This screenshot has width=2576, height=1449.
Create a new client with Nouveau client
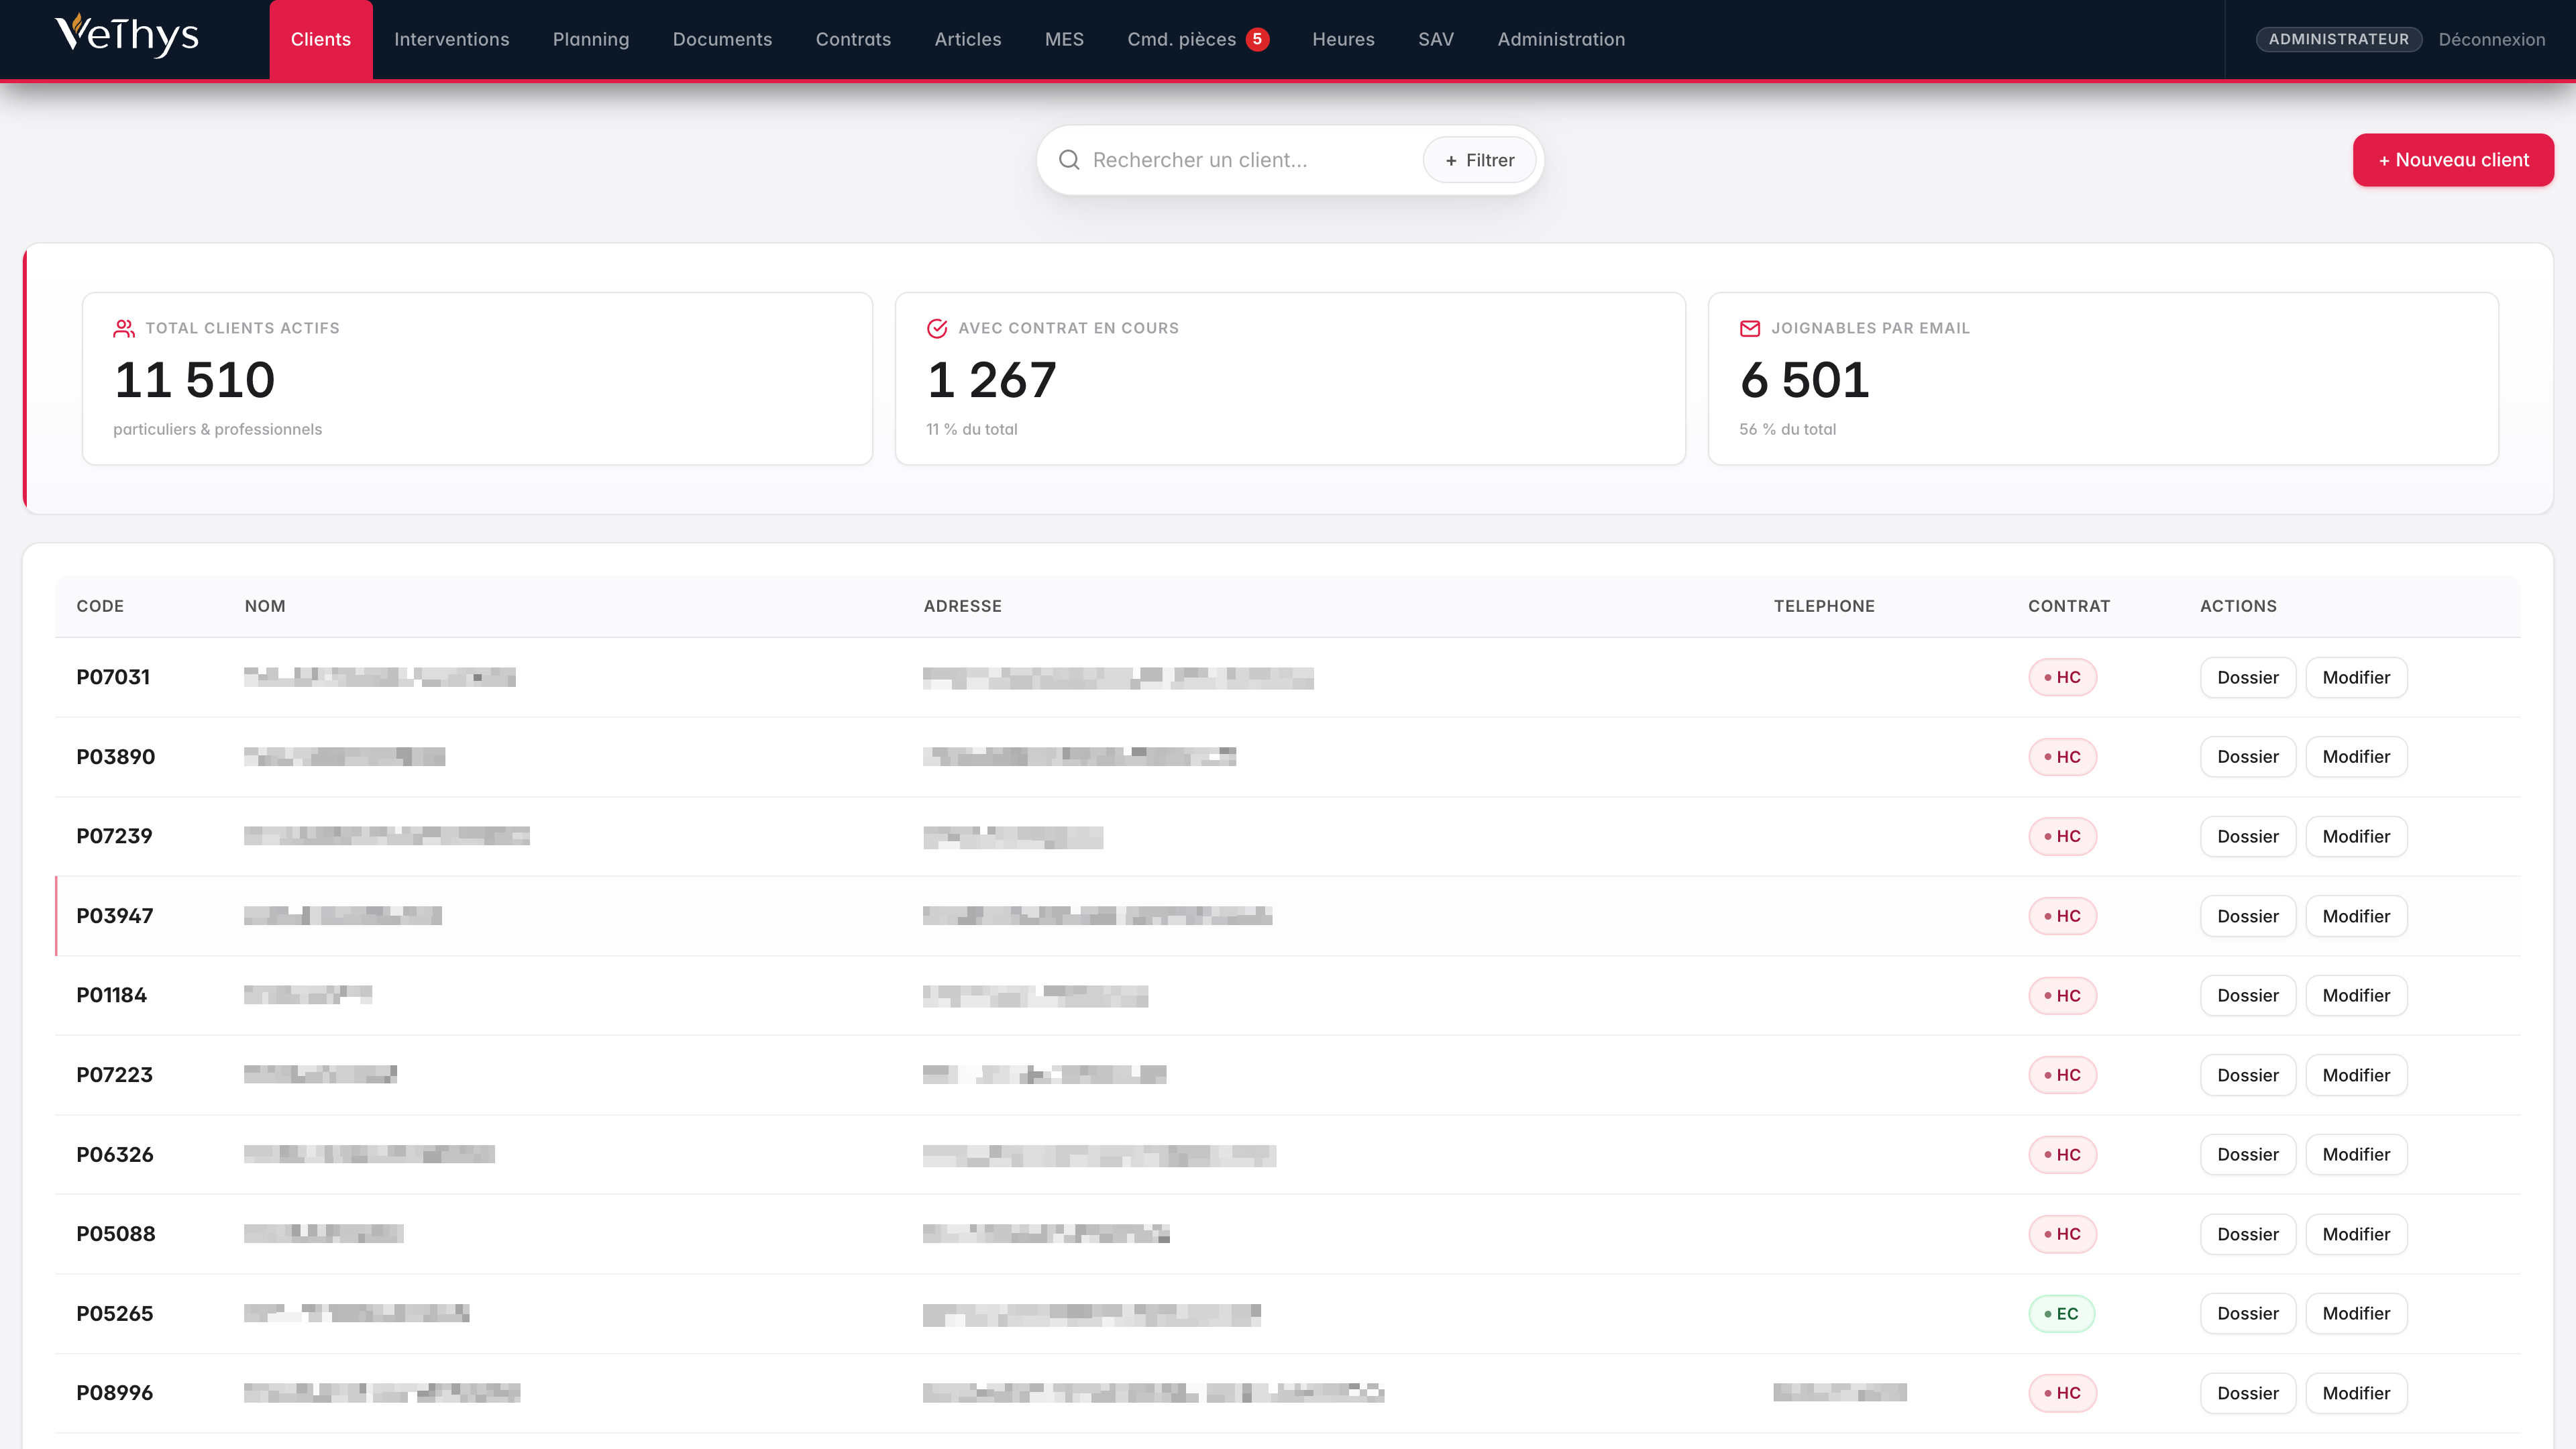pyautogui.click(x=2453, y=160)
